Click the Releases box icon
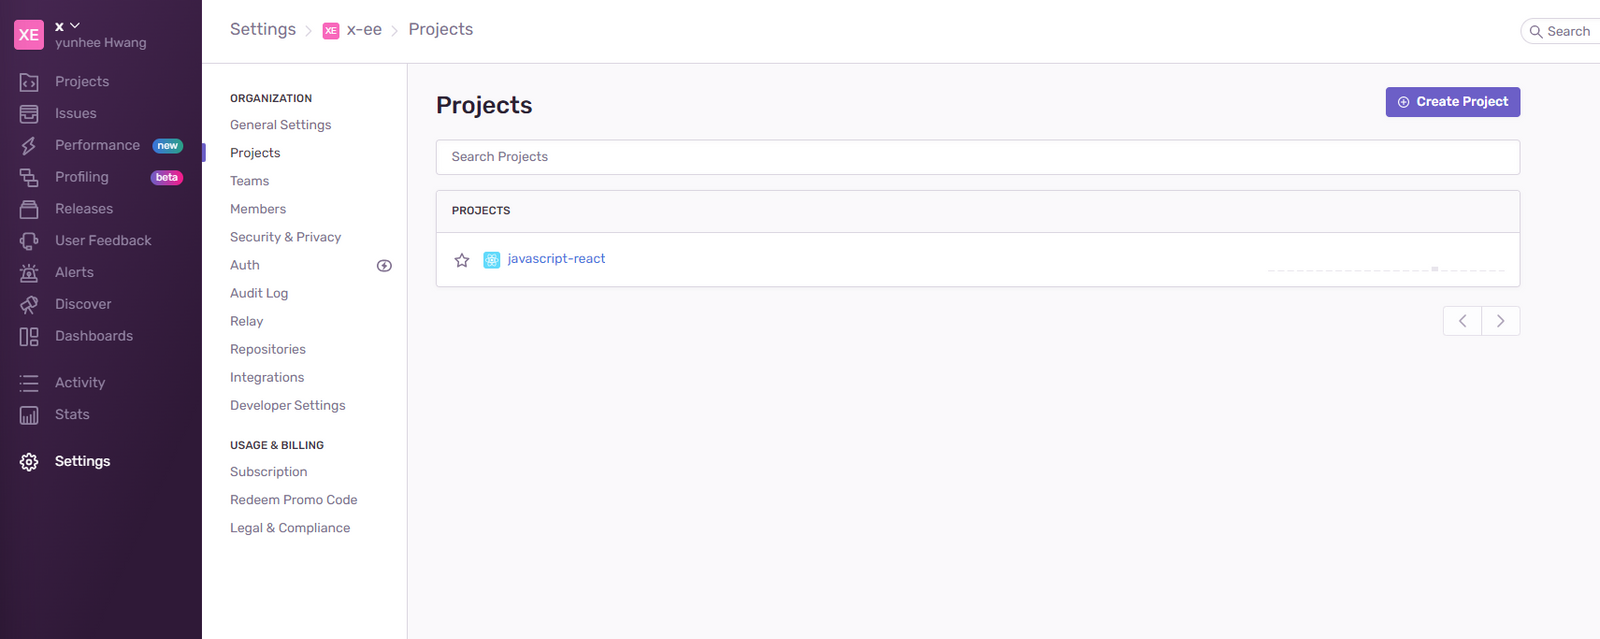 [29, 209]
